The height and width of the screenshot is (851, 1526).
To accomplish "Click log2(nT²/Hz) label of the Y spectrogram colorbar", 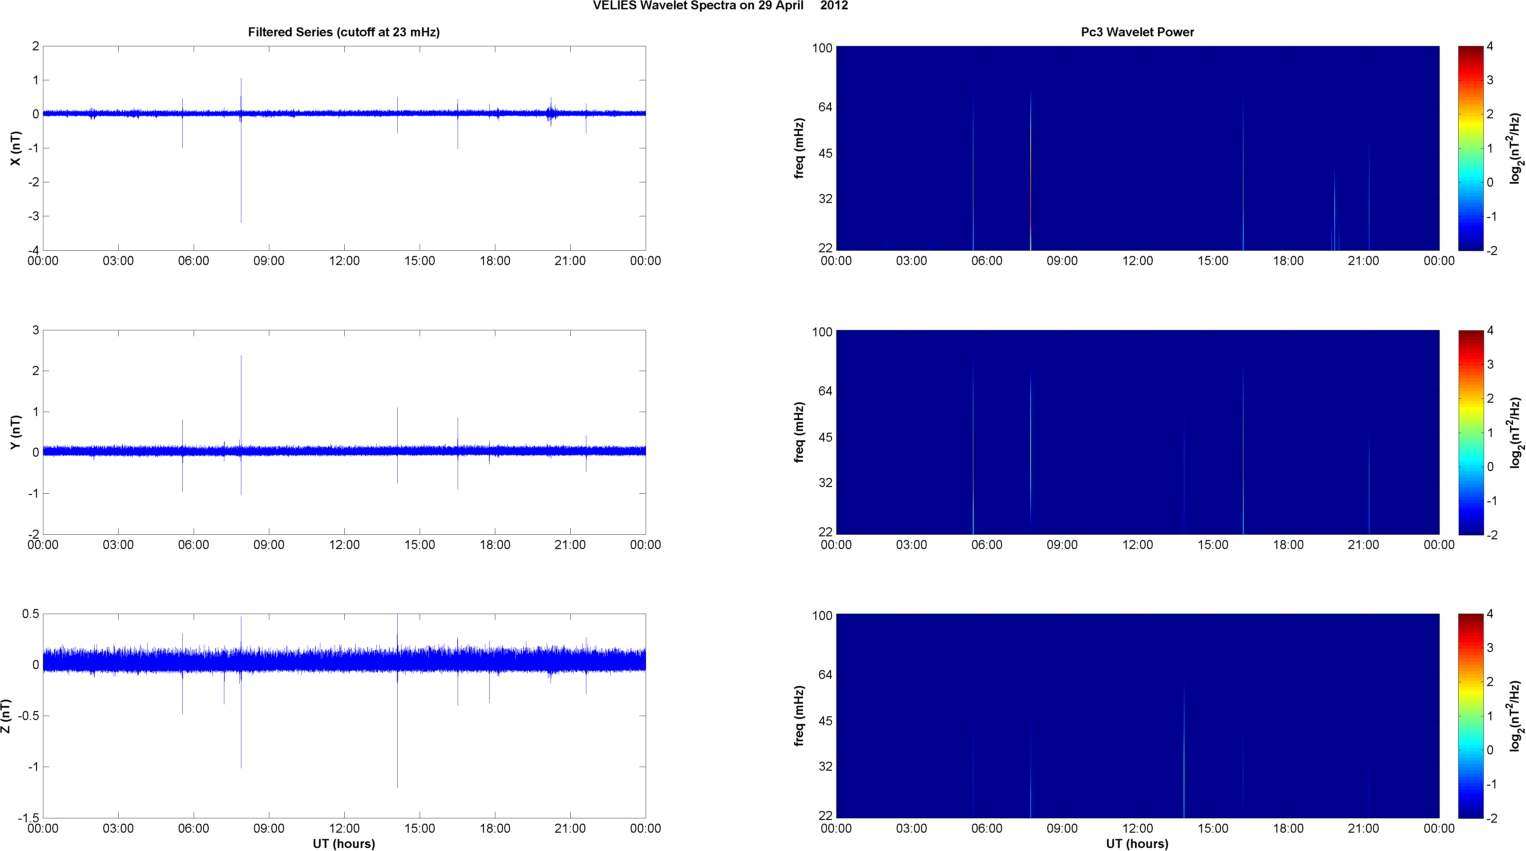I will click(x=1516, y=432).
